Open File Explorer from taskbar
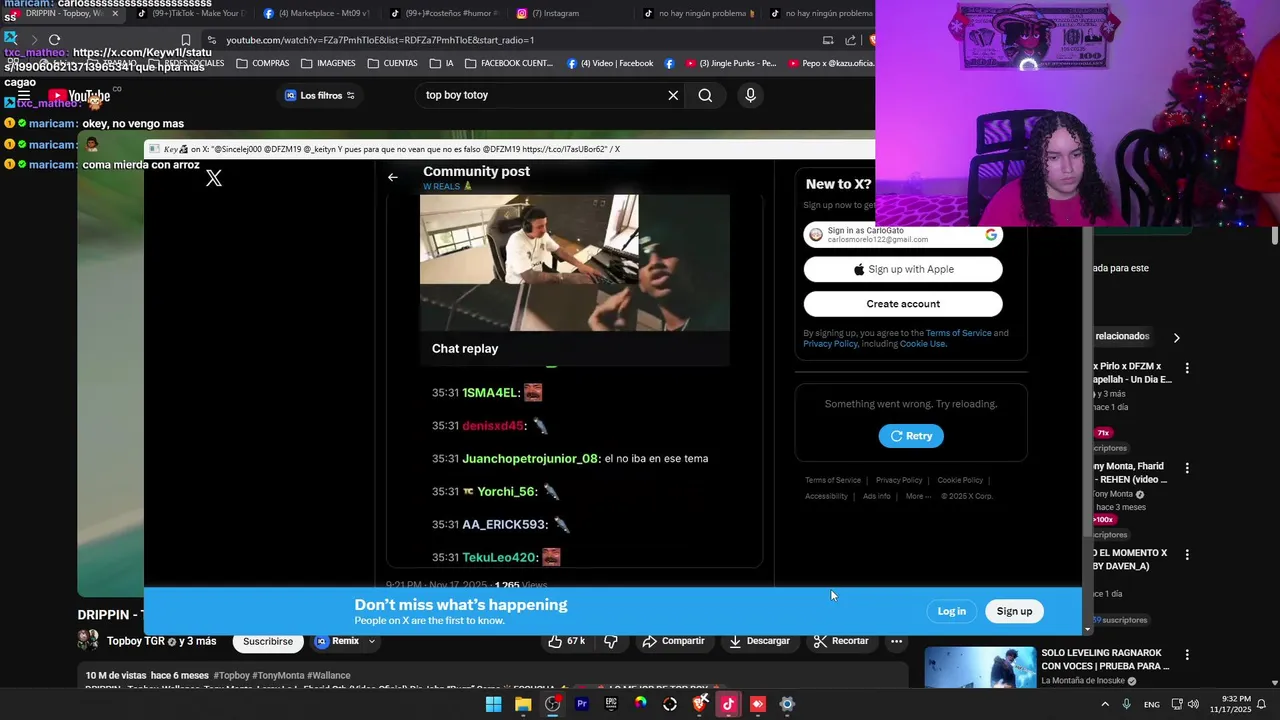 [x=523, y=704]
